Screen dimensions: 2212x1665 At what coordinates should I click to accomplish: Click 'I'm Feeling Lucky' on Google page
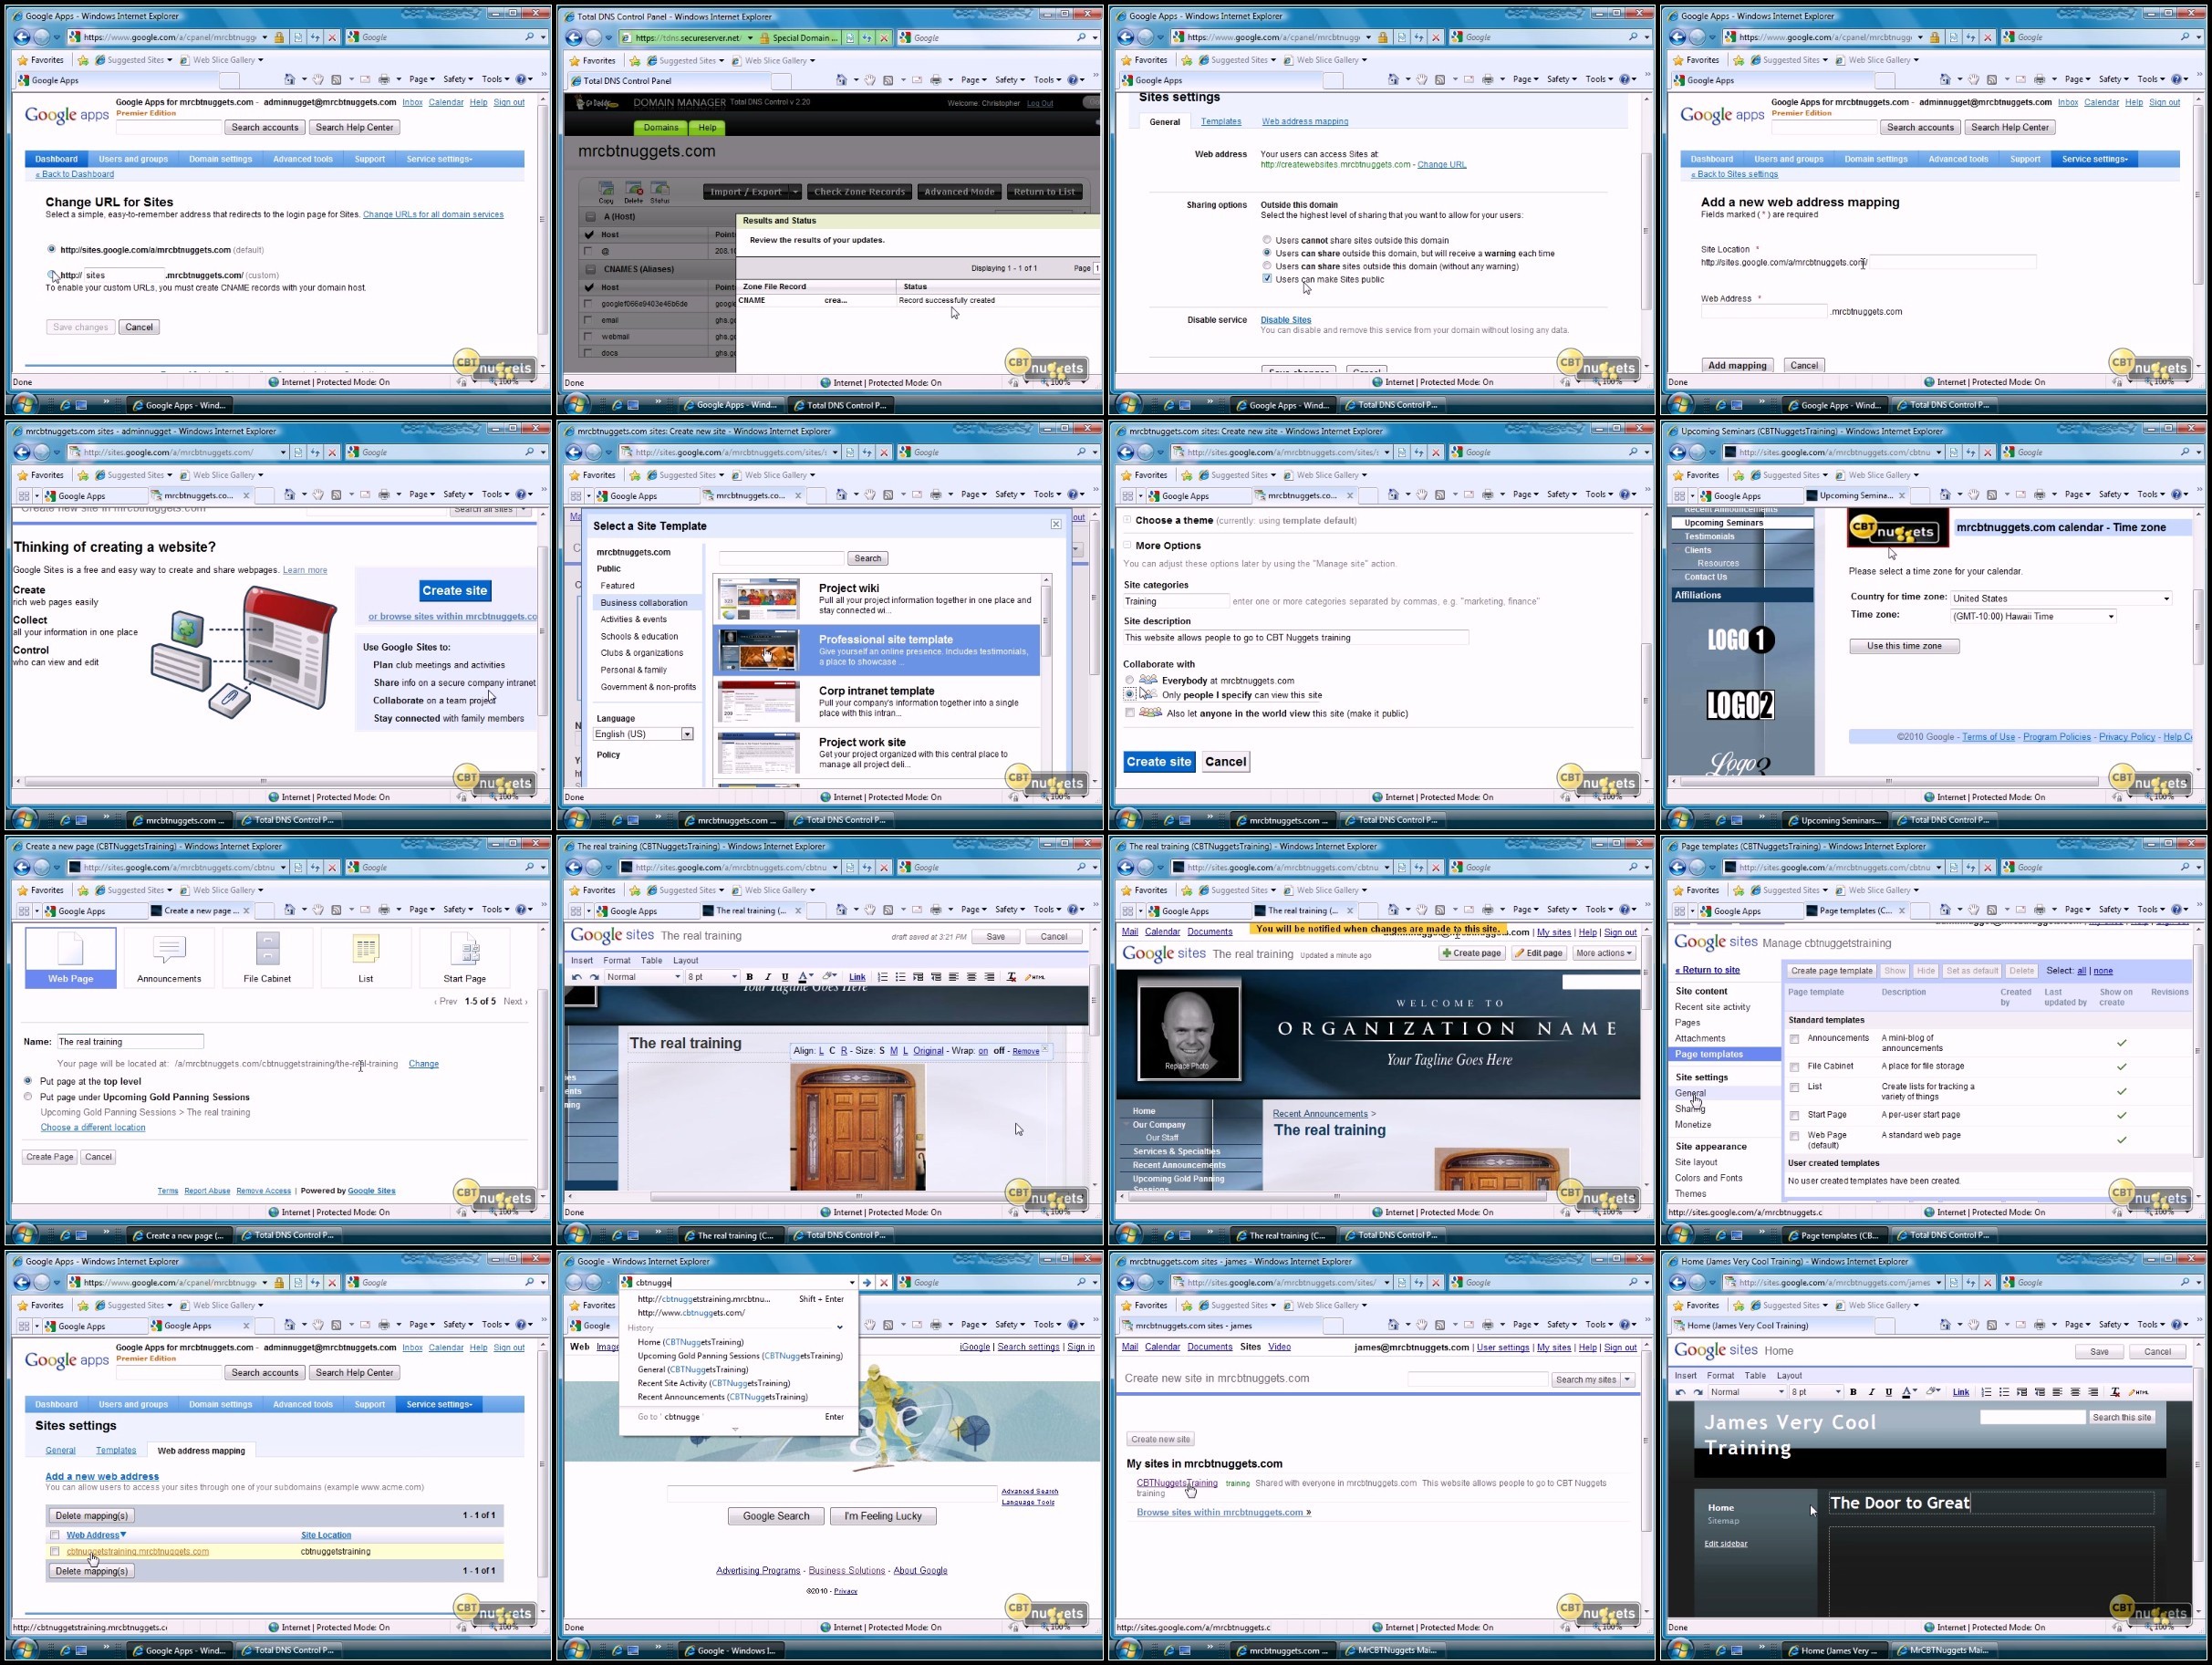pos(882,1516)
